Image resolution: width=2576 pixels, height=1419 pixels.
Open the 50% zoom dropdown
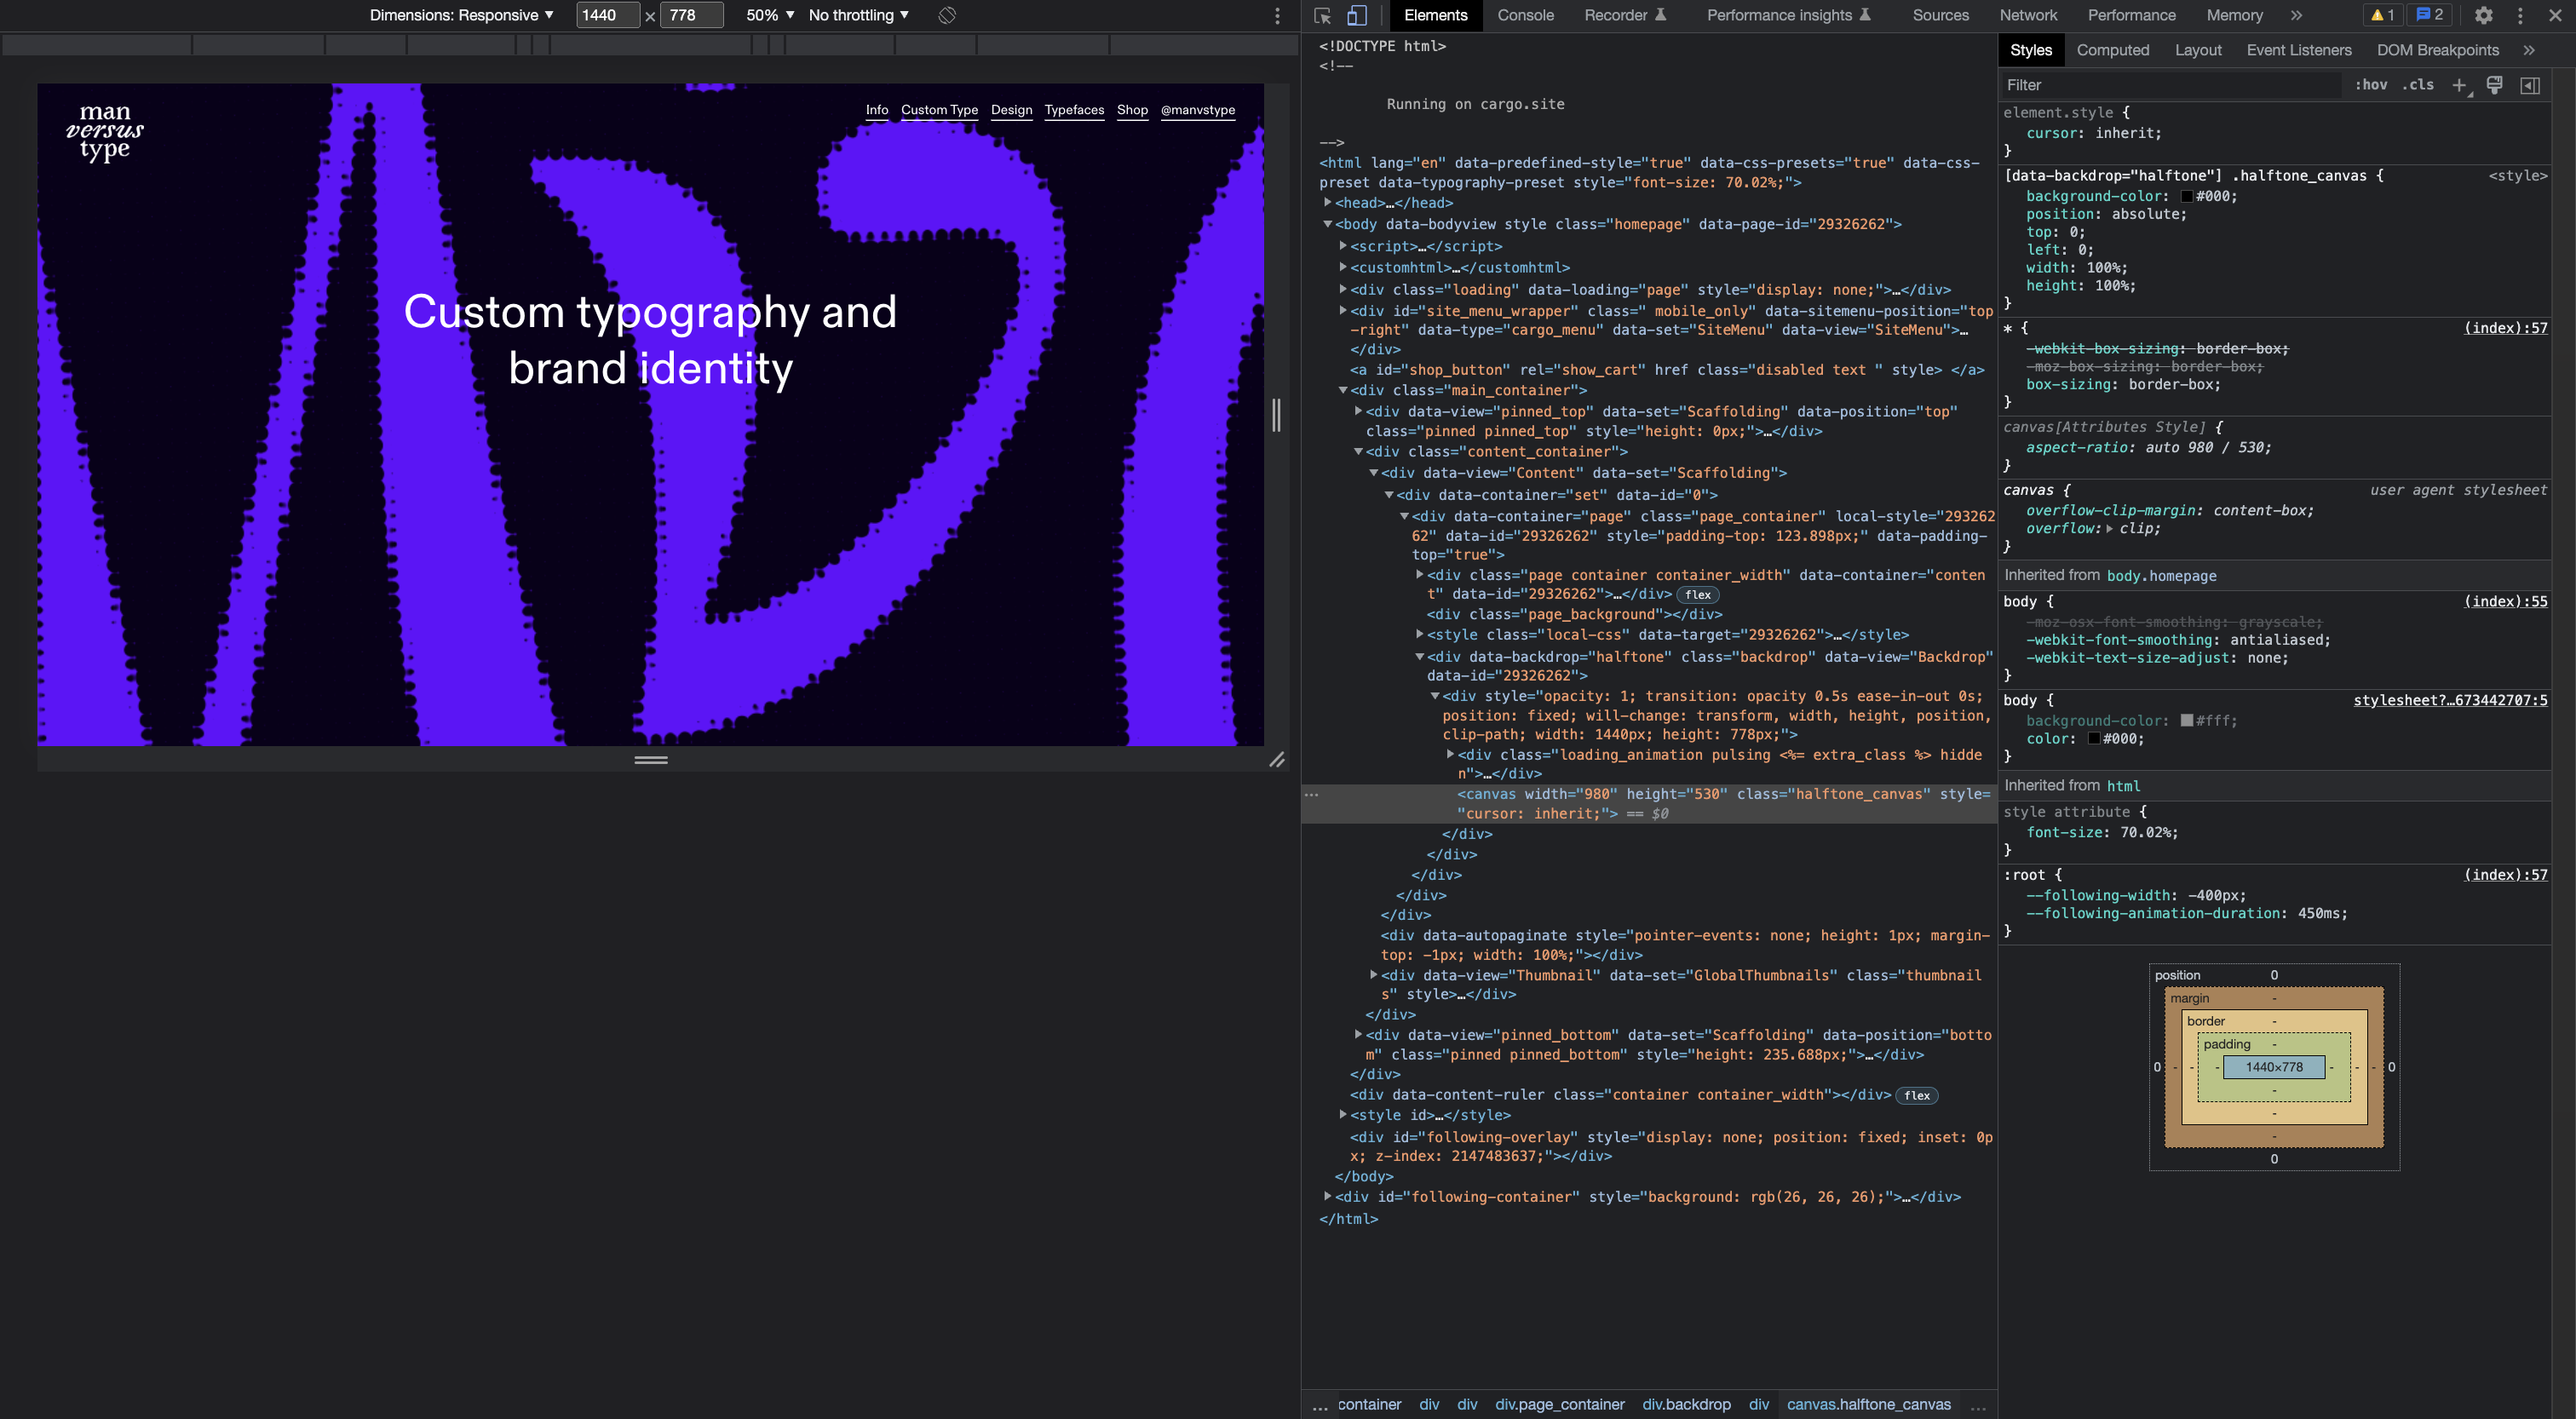(770, 15)
